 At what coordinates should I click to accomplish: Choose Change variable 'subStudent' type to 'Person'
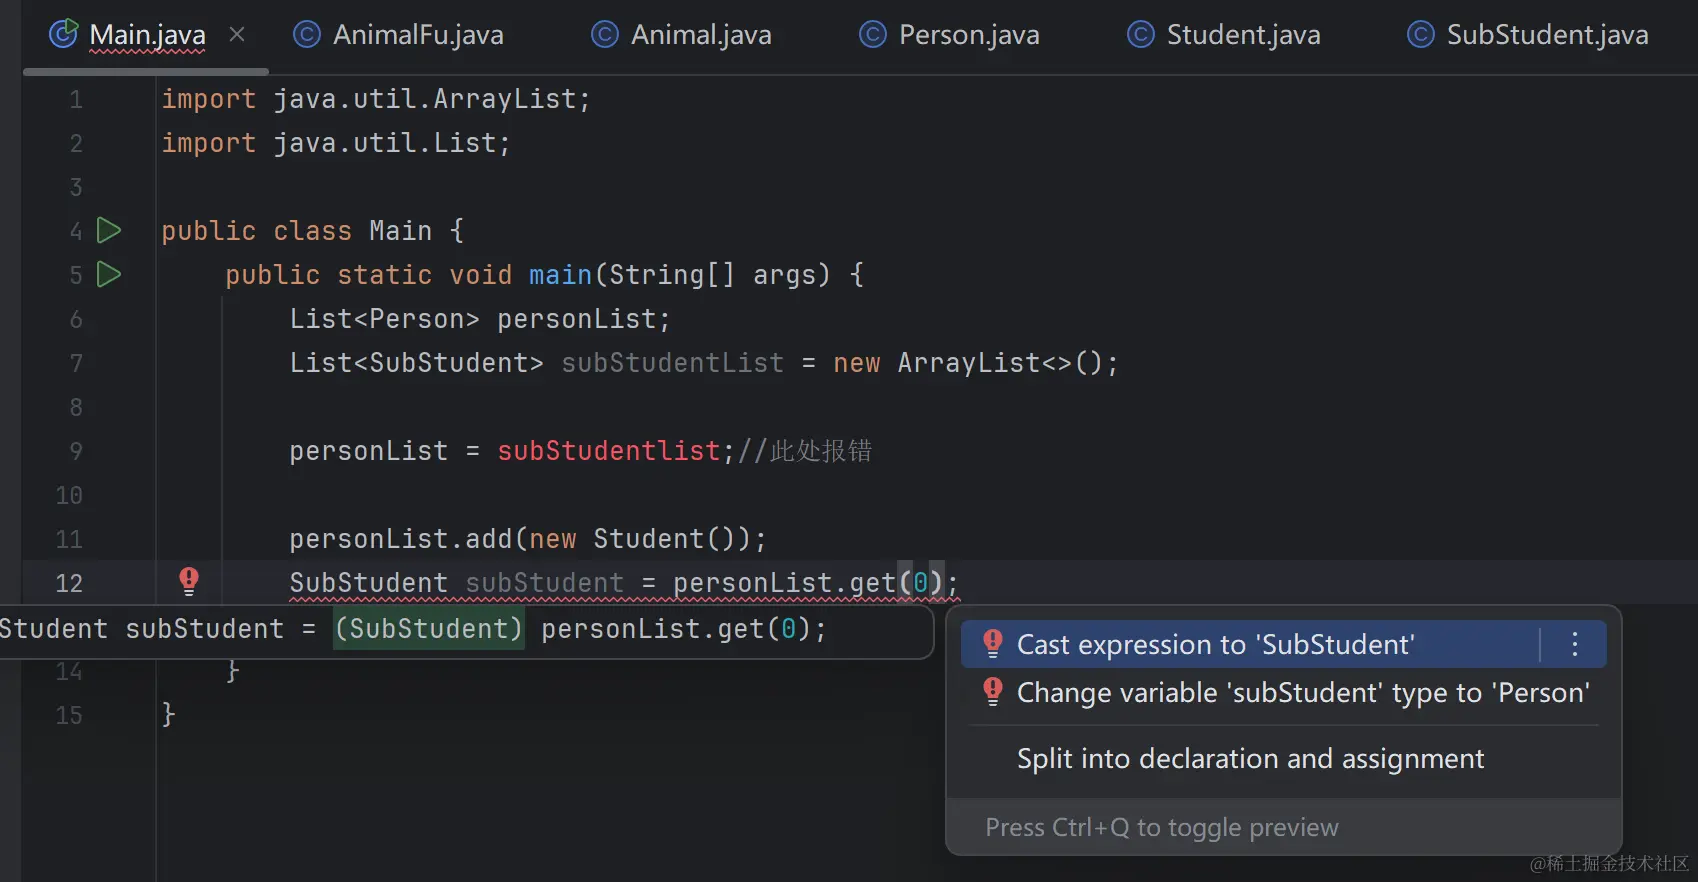click(x=1302, y=693)
